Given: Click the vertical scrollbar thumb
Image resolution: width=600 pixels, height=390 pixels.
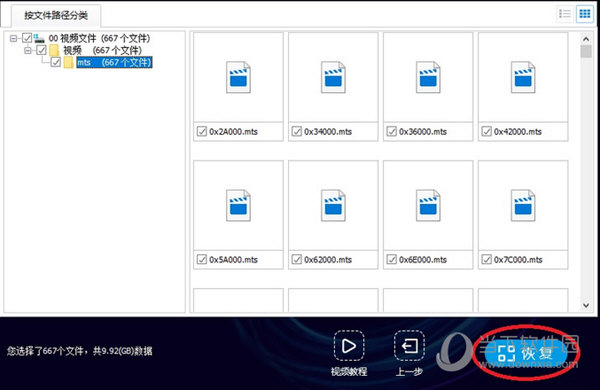Looking at the screenshot, I should click(x=585, y=51).
